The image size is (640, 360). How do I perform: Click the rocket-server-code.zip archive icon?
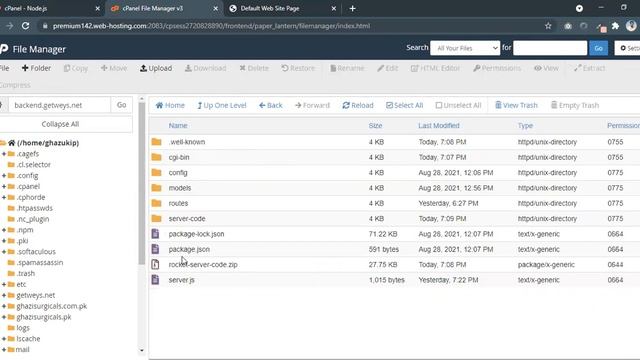pos(155,264)
